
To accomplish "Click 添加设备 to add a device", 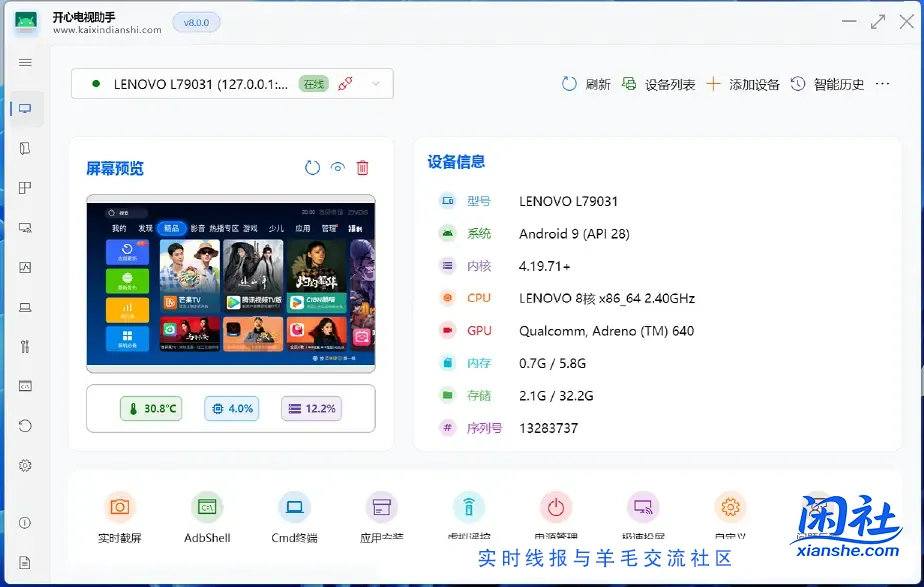I will click(743, 84).
